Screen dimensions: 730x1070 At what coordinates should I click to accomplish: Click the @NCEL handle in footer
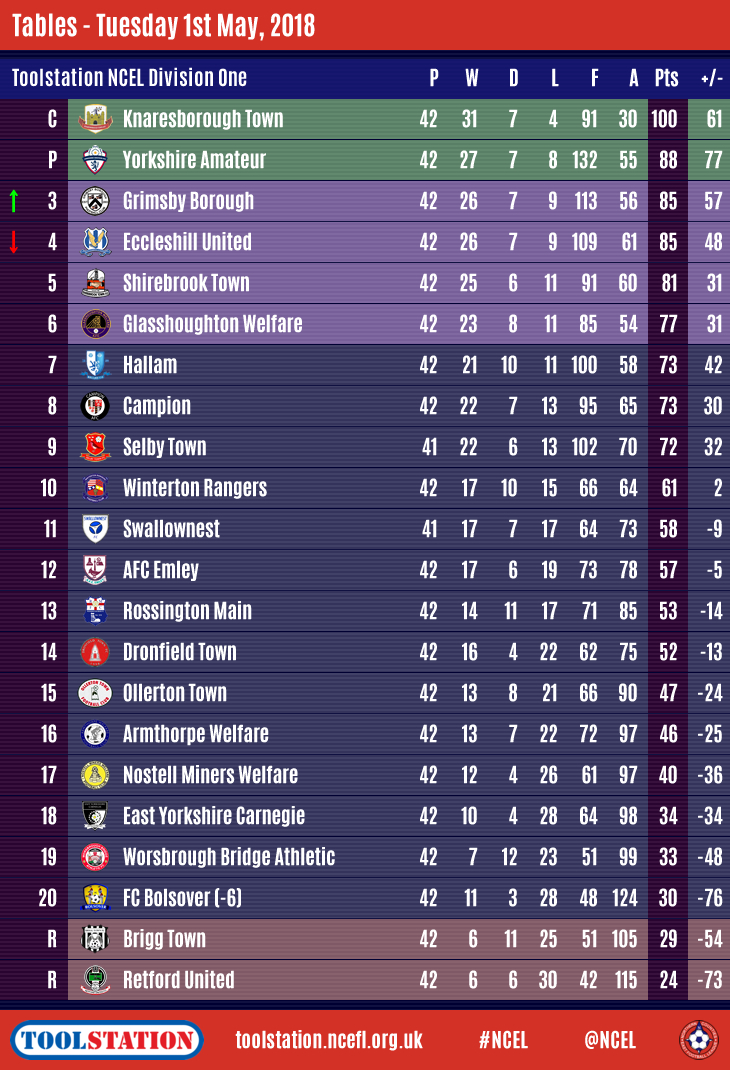click(x=610, y=1040)
